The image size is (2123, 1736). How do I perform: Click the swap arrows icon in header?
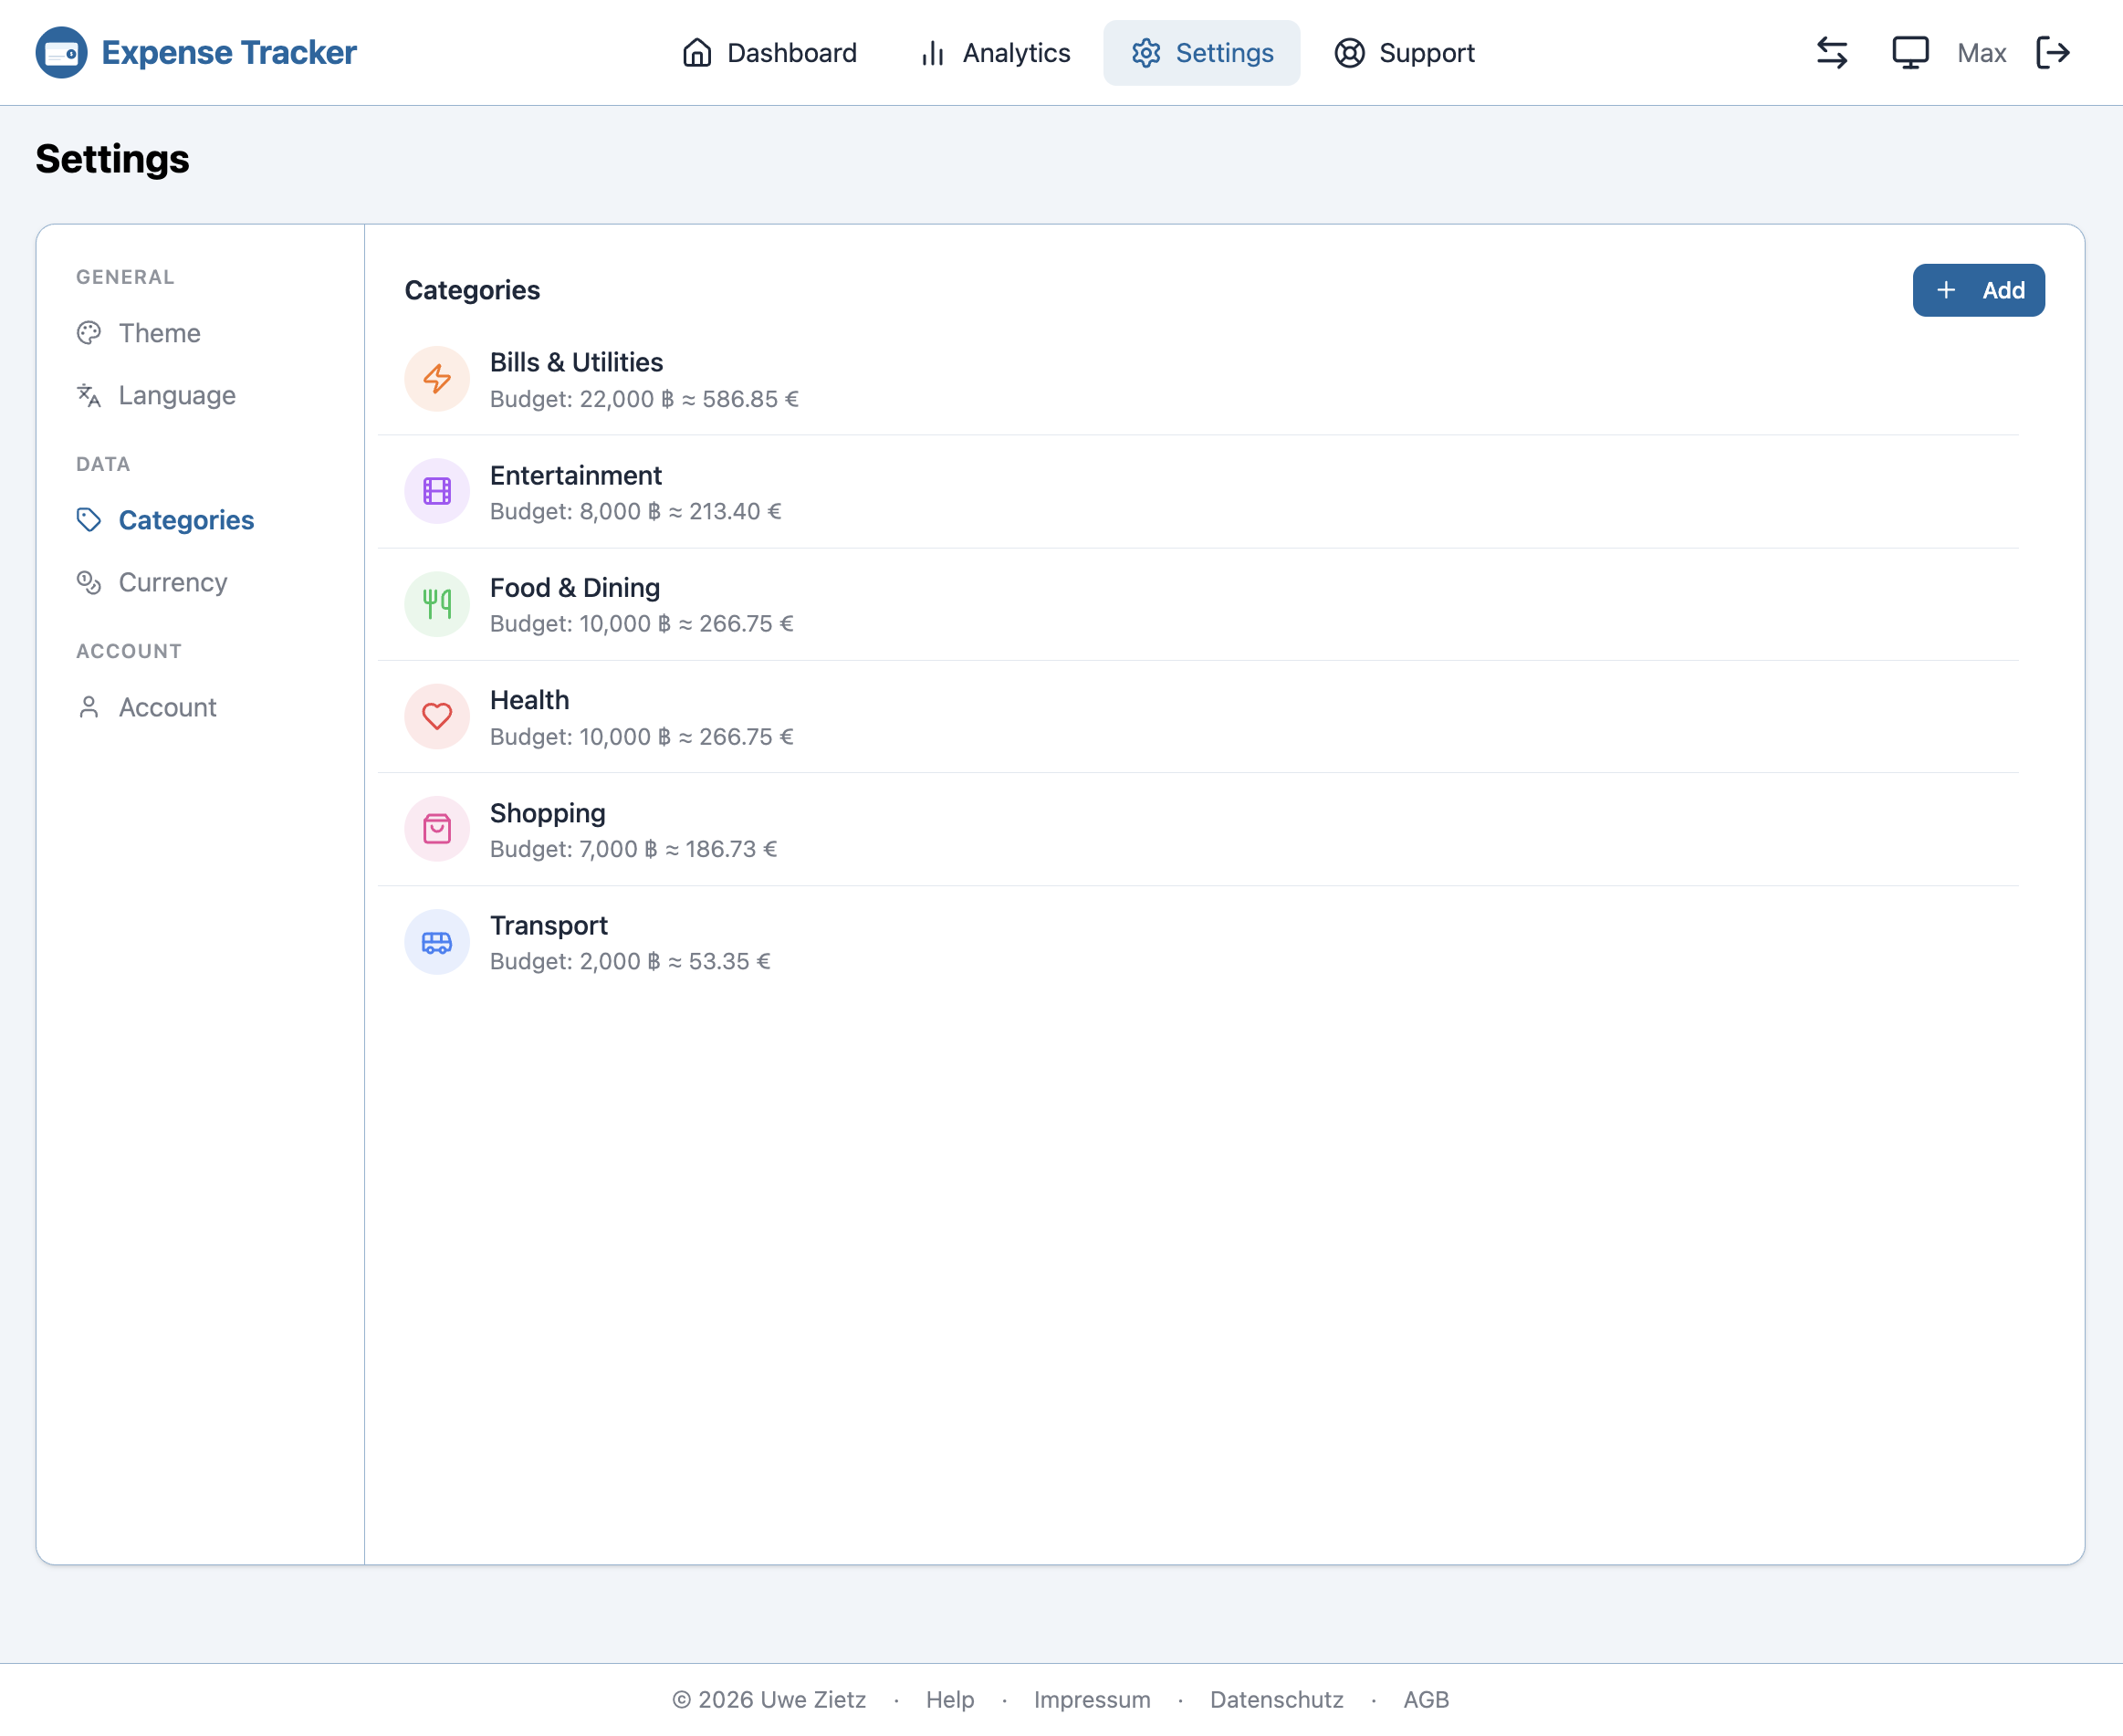point(1831,53)
